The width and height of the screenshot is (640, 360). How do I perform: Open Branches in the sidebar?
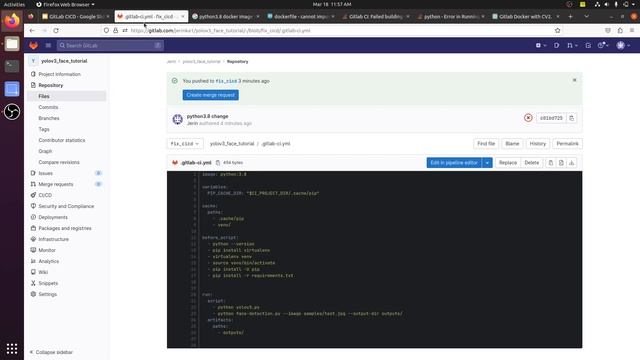tap(49, 118)
